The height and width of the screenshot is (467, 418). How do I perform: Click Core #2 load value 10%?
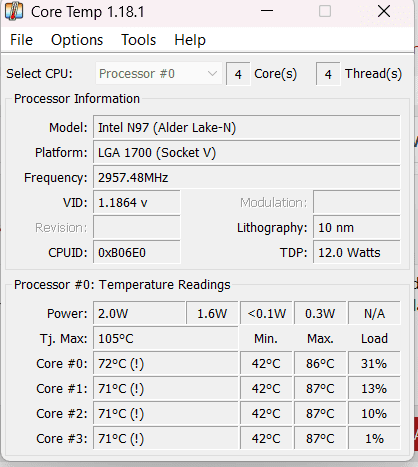374,414
